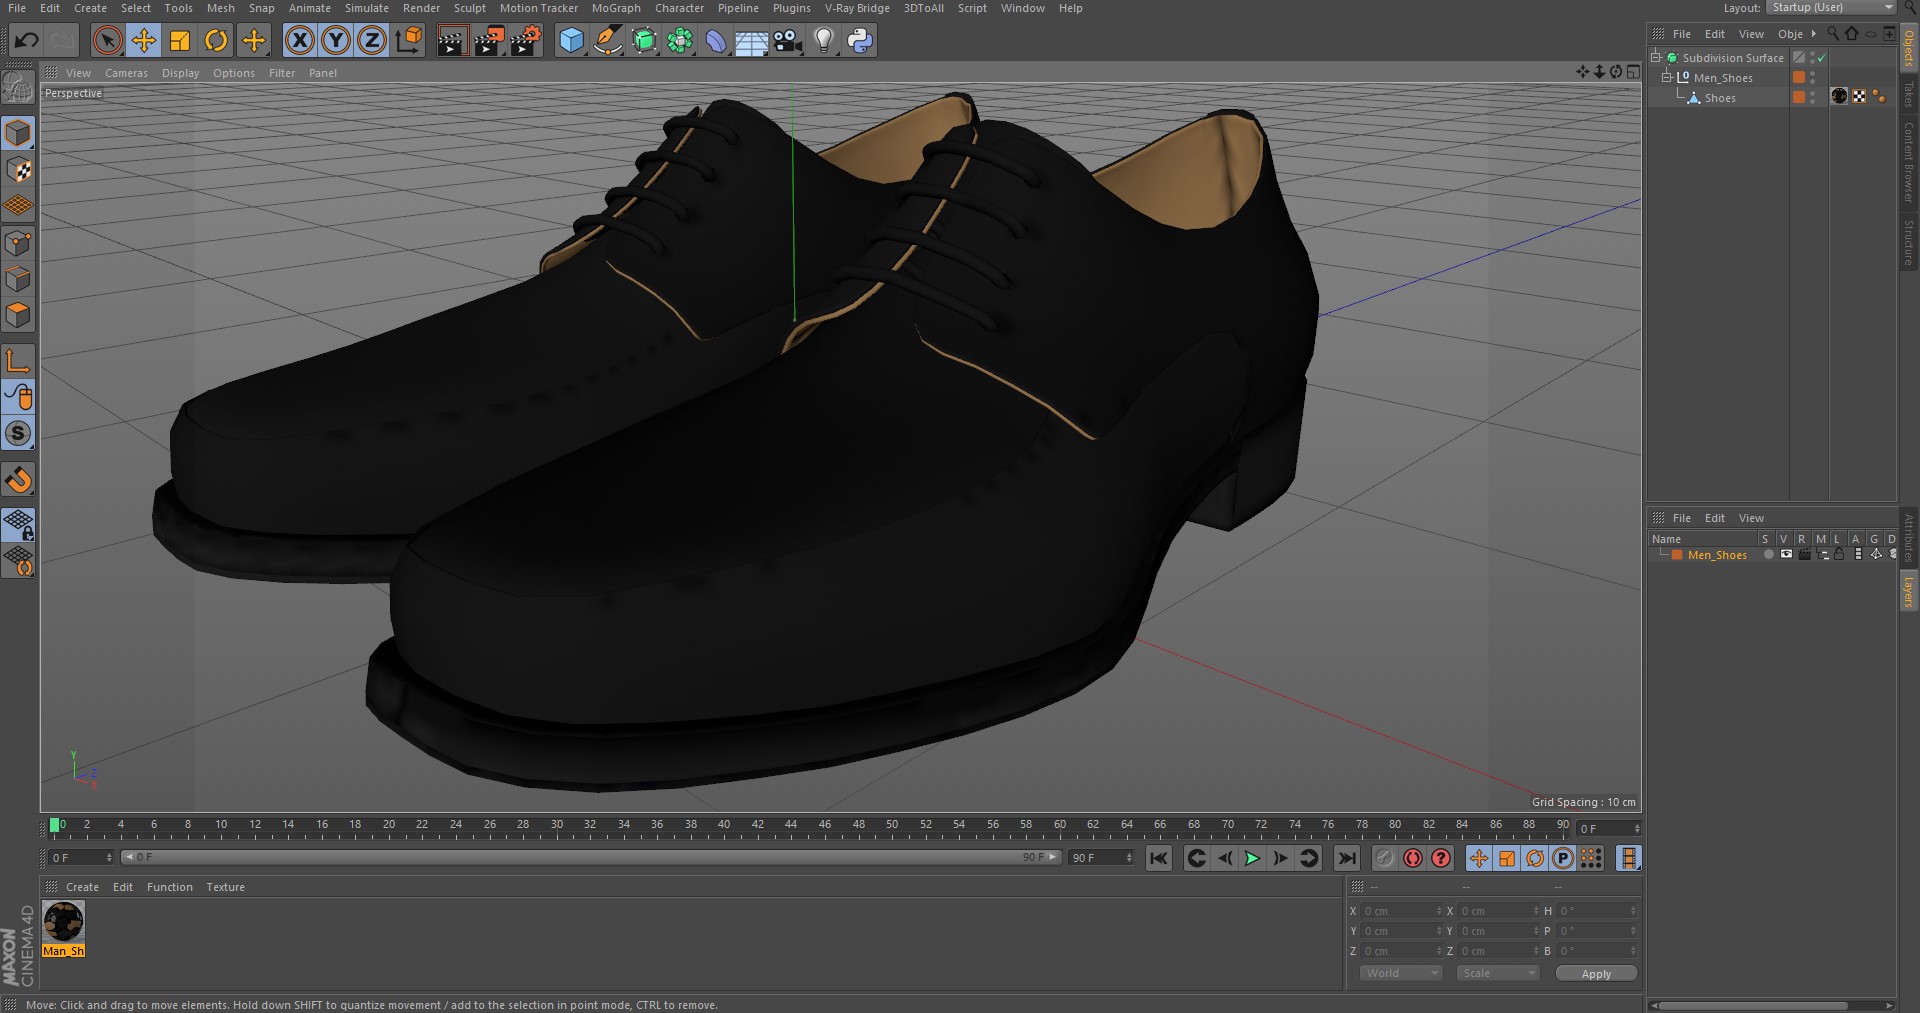Screen dimensions: 1920x1013
Task: Collapse the Men_Shoes null in Object Manager
Action: pos(1667,77)
